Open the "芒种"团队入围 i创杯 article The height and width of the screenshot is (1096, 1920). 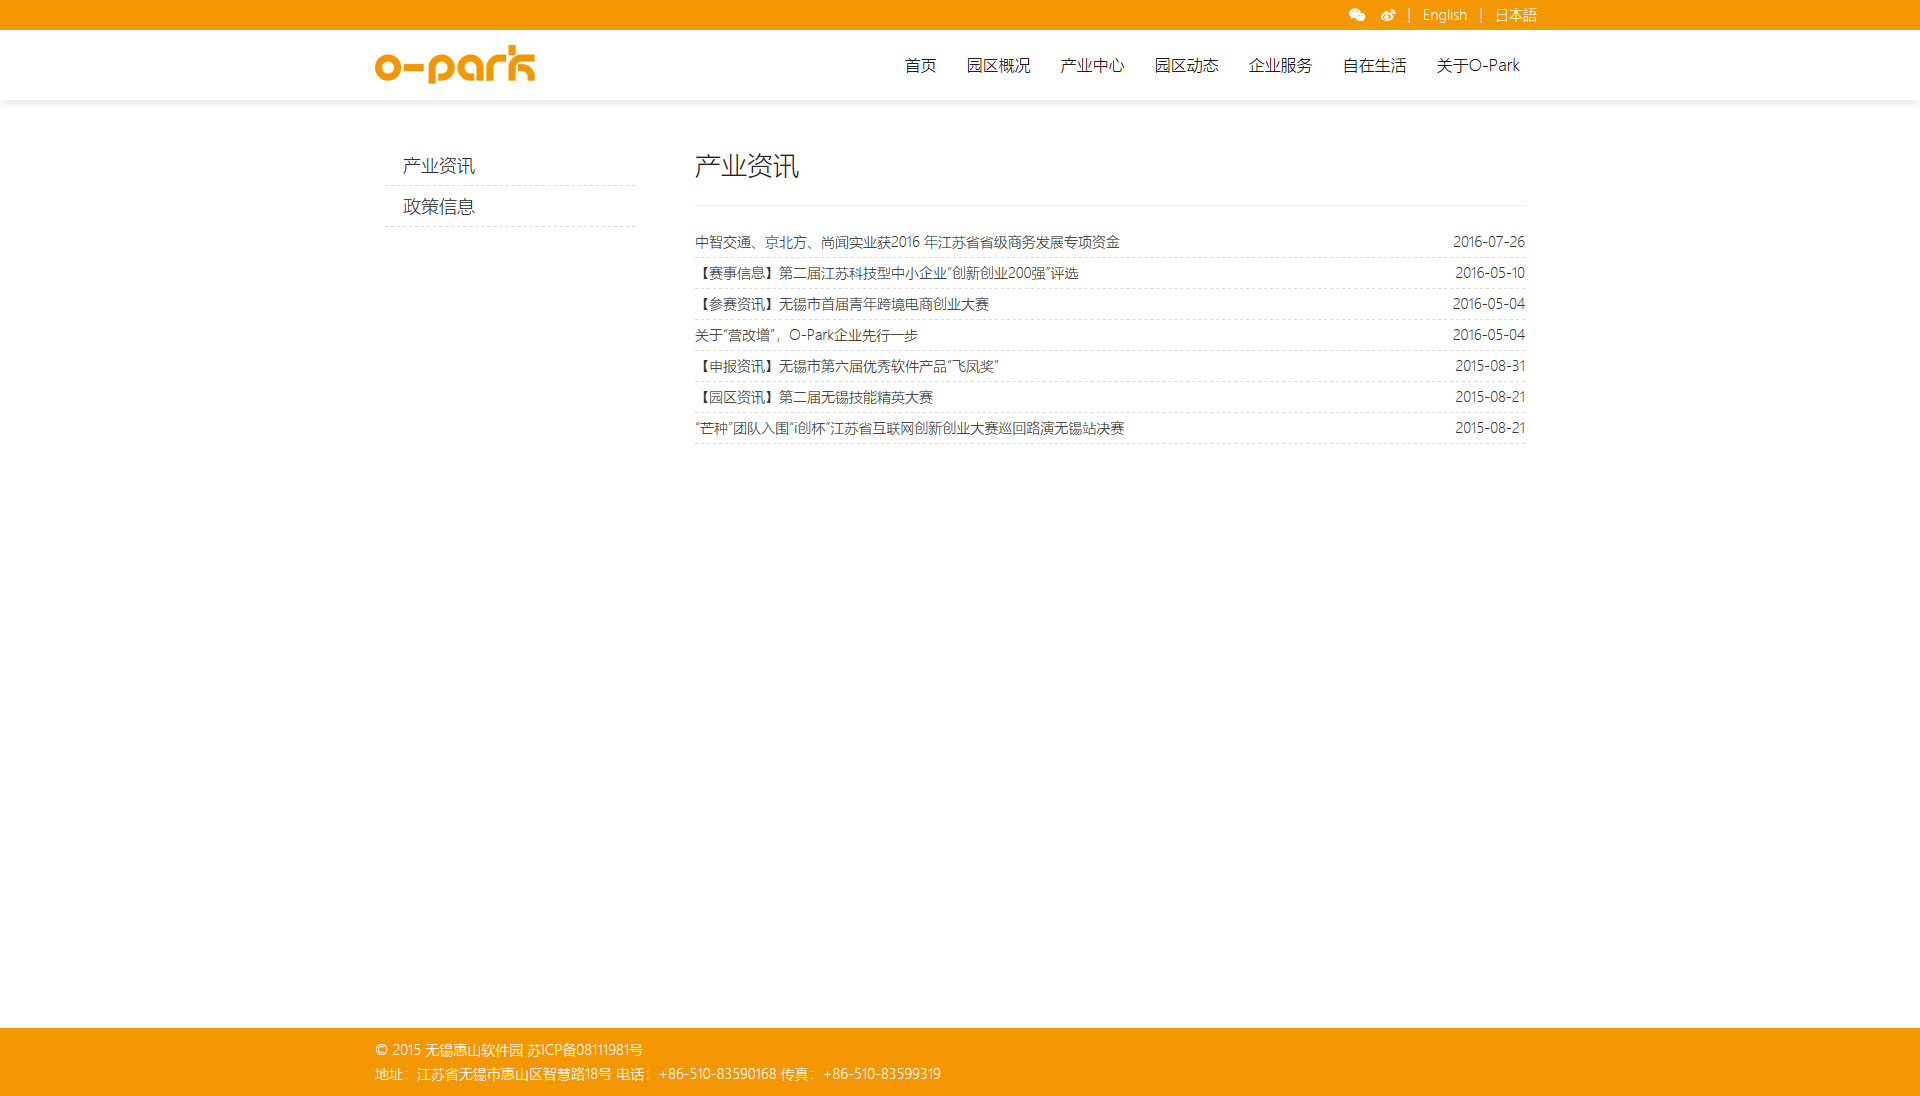(x=909, y=428)
